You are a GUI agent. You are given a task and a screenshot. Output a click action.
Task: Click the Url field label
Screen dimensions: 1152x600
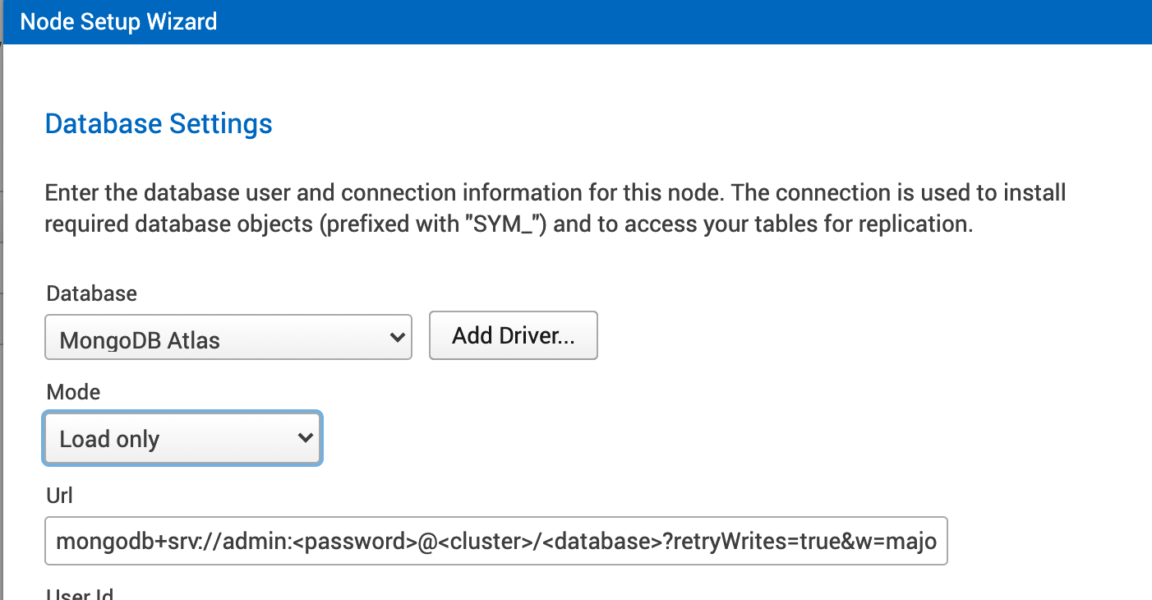click(x=59, y=495)
